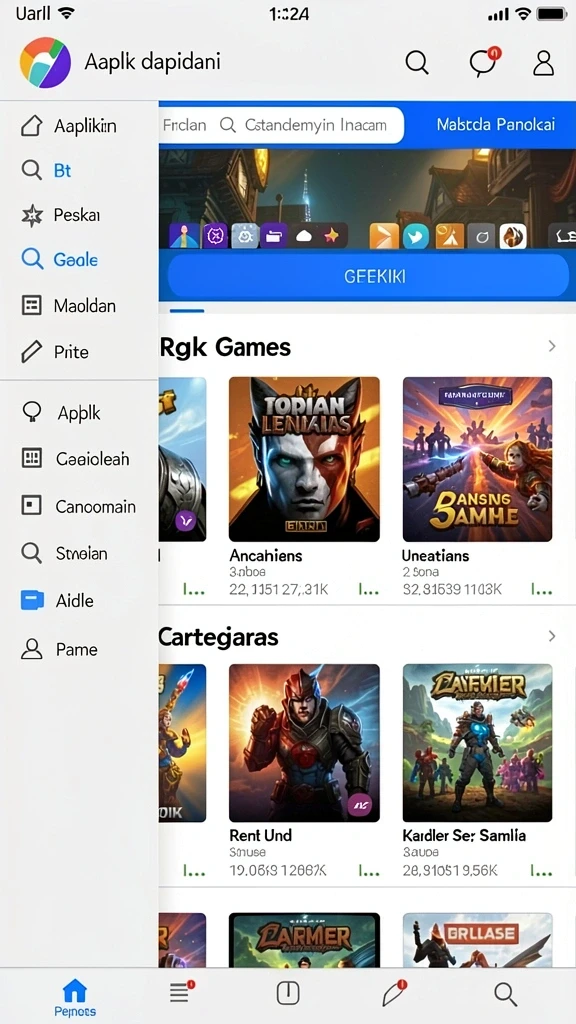Click the Kaidler Ser Samlia title text
Image resolution: width=576 pixels, height=1024 pixels.
(x=464, y=835)
